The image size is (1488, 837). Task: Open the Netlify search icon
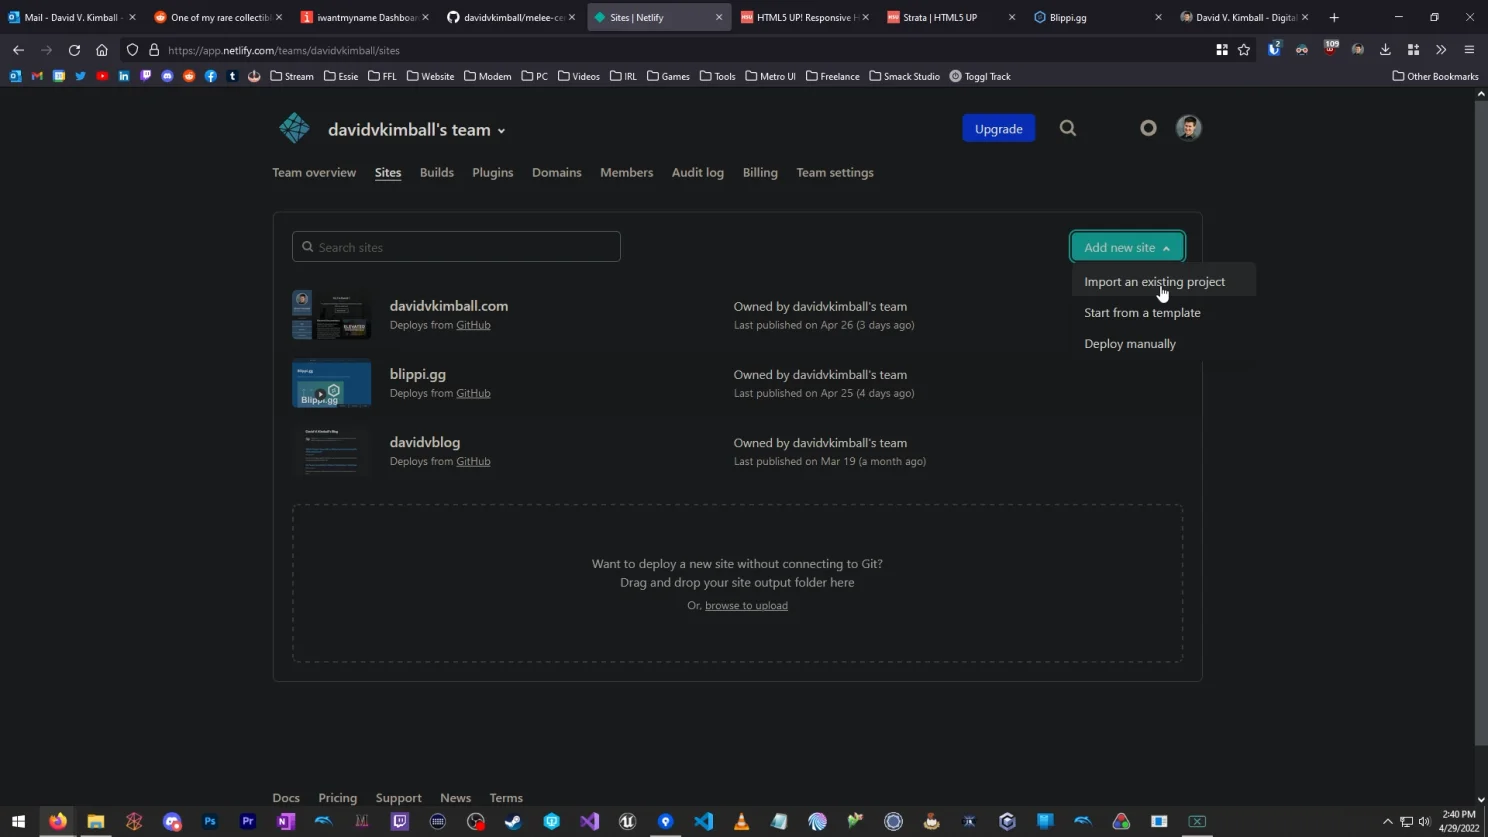coord(1067,128)
